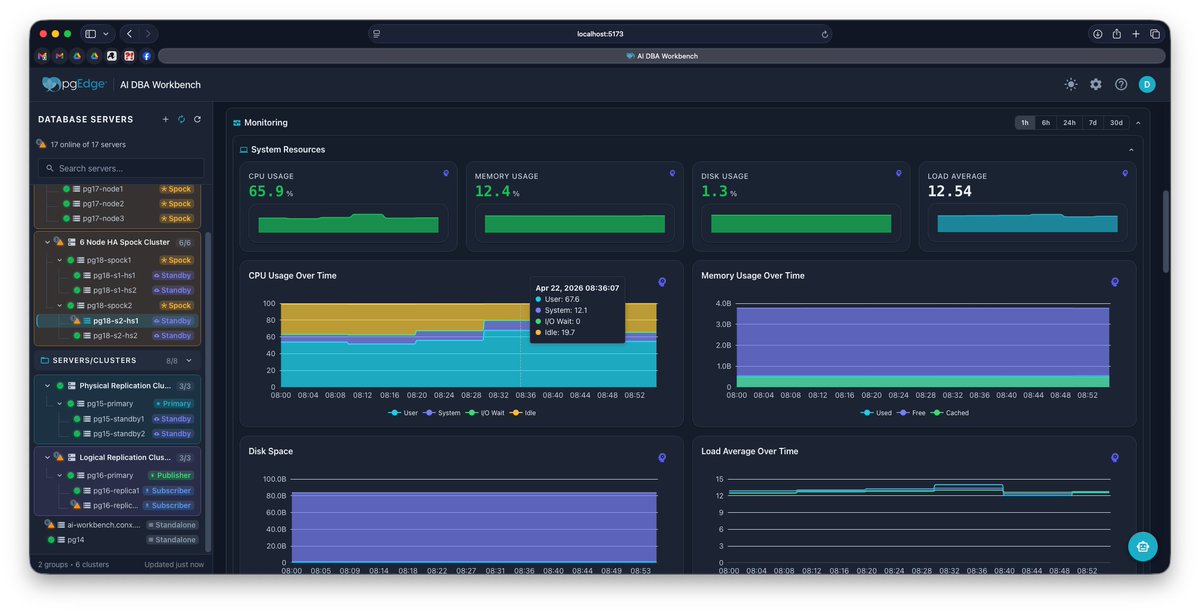1200x613 pixels.
Task: Toggle Free series in Memory chart legend
Action: (911, 413)
